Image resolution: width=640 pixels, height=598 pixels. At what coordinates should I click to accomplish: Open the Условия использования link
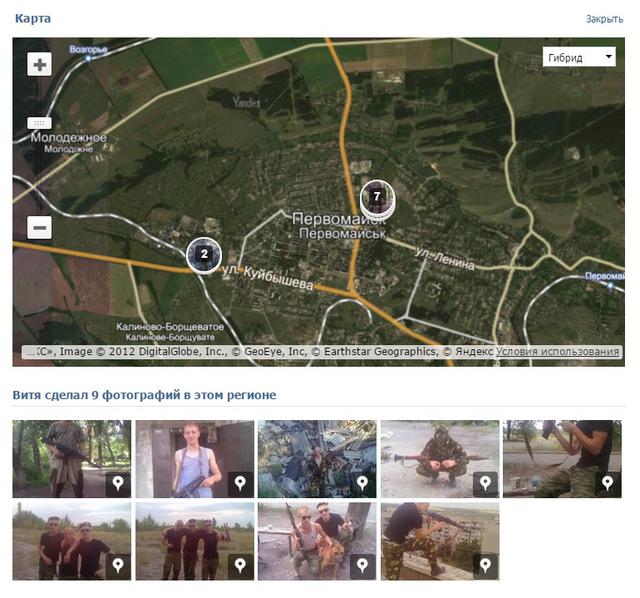click(x=558, y=351)
